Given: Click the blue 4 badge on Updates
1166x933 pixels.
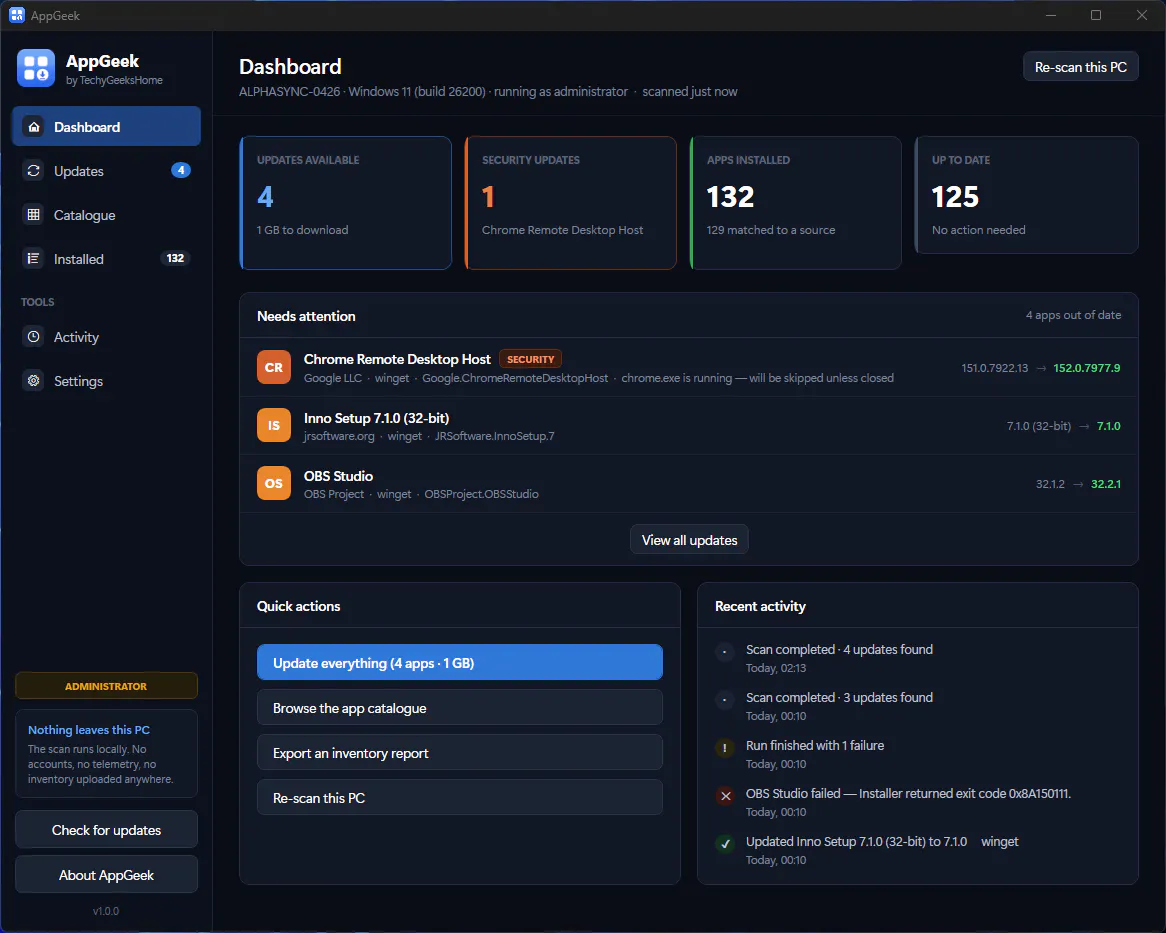Looking at the screenshot, I should click(181, 170).
